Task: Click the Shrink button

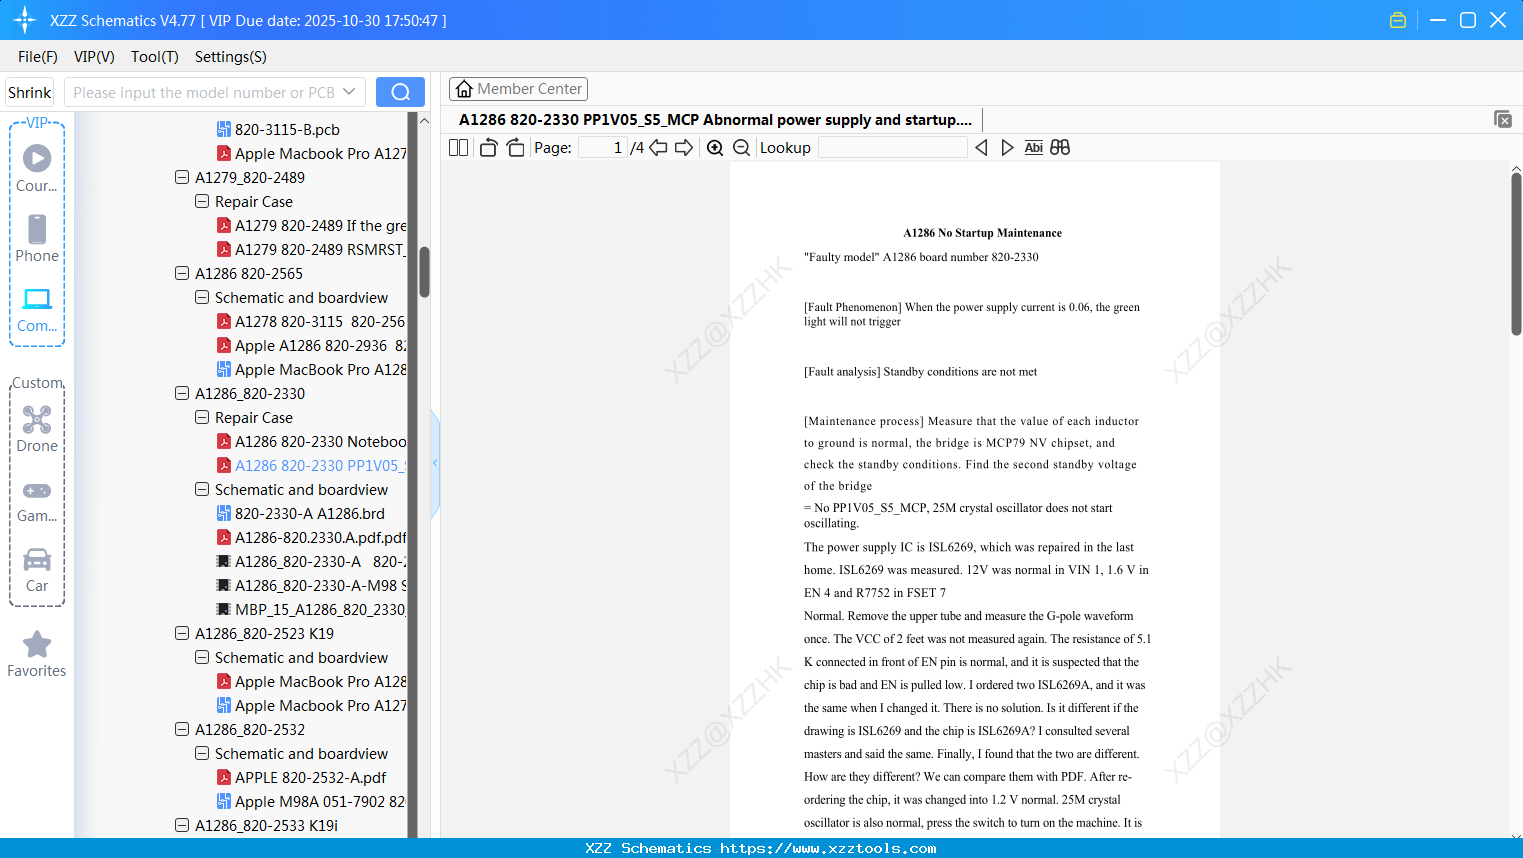Action: coord(29,92)
